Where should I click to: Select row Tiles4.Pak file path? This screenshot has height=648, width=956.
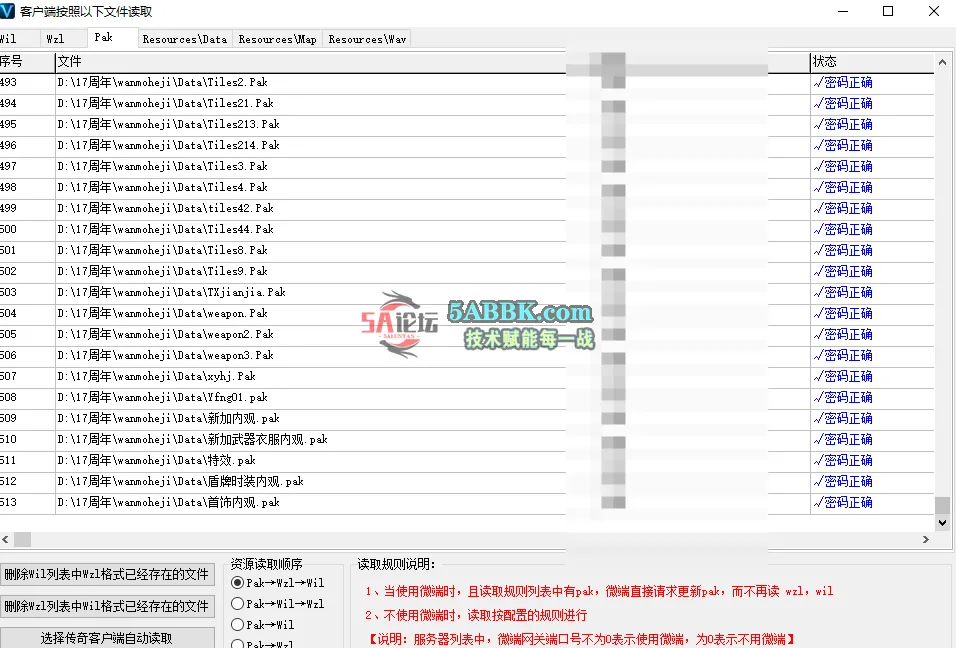[x=162, y=187]
